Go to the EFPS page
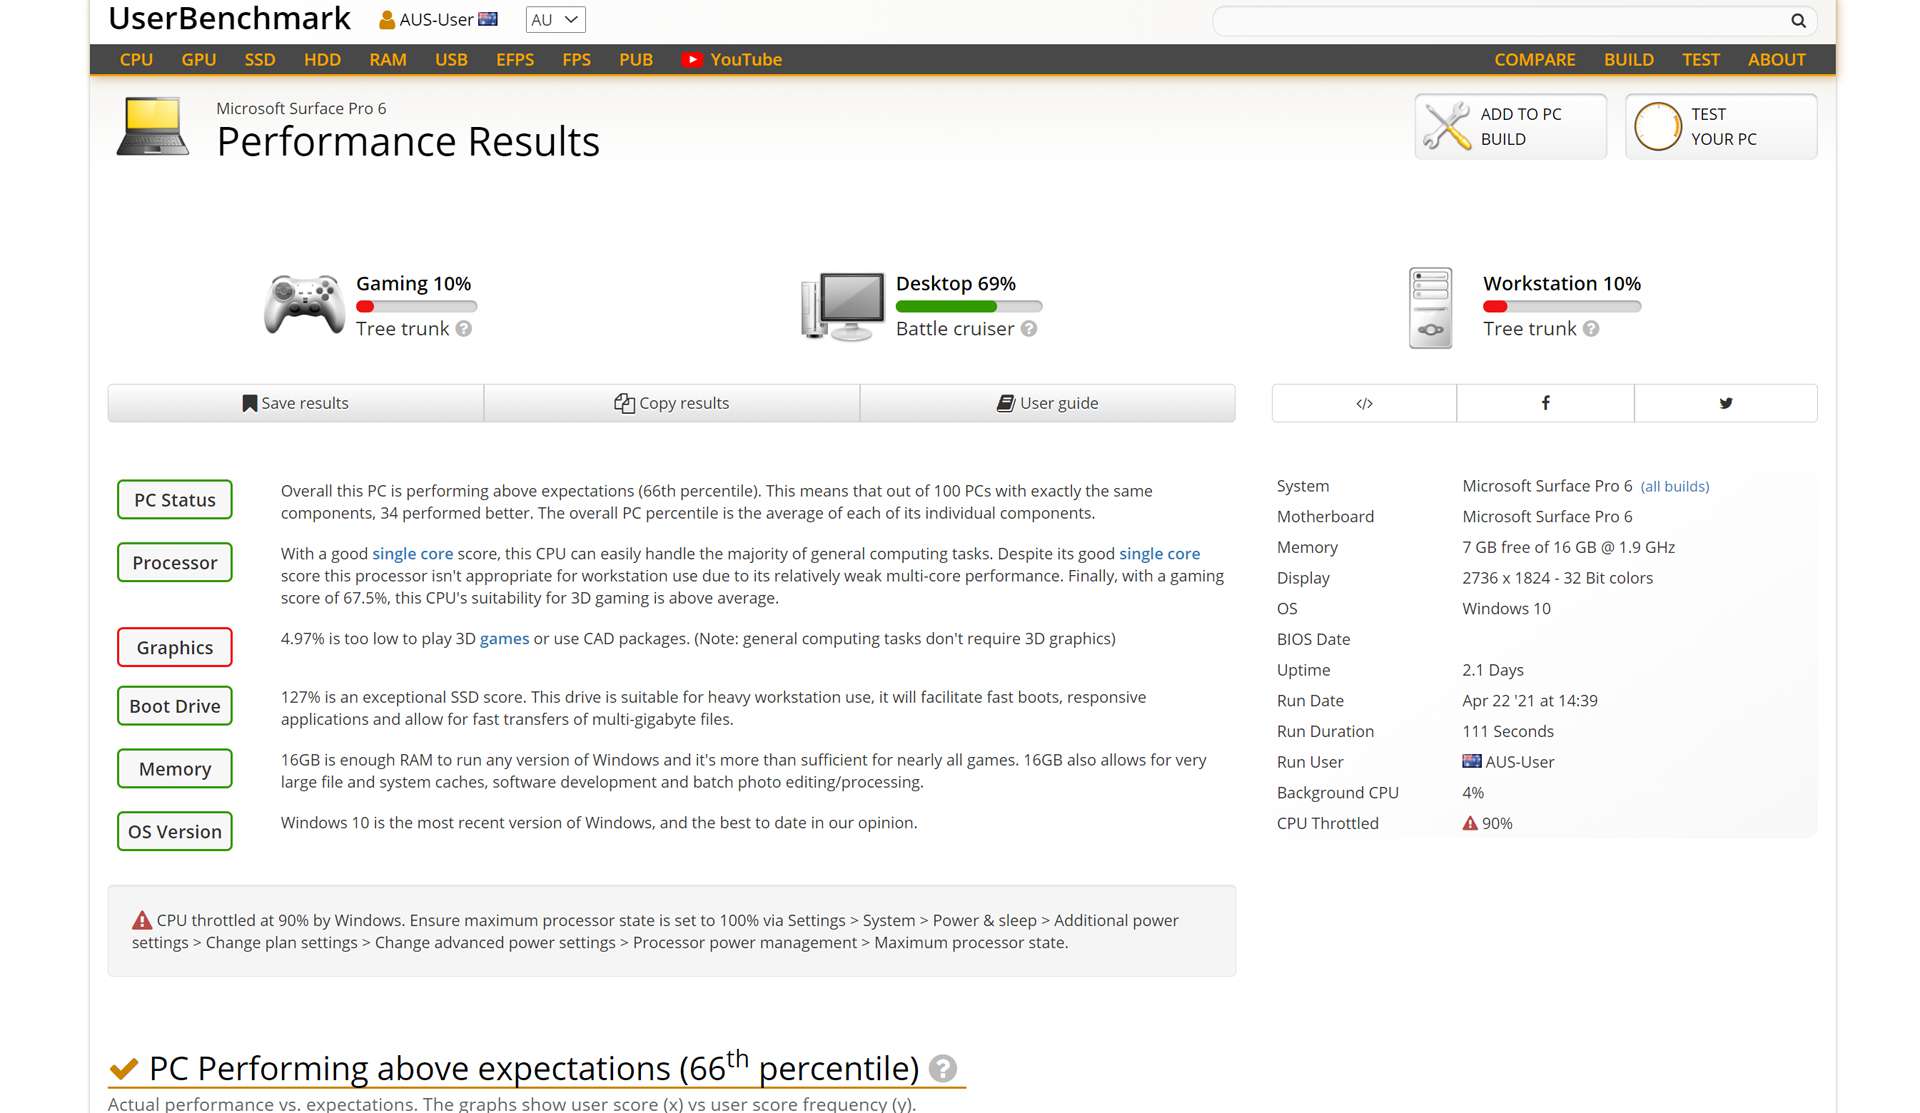The width and height of the screenshot is (1920, 1113). click(x=515, y=60)
